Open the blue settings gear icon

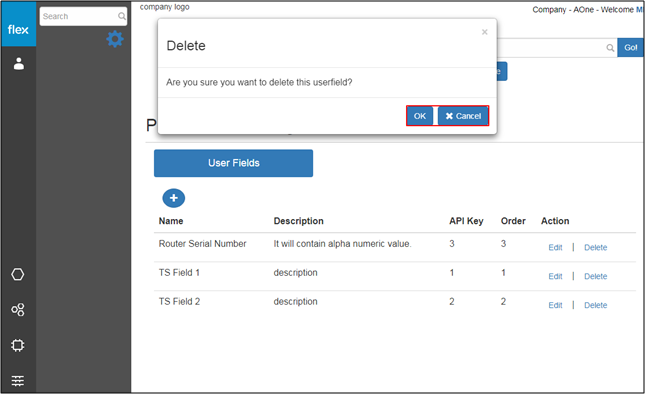click(115, 39)
